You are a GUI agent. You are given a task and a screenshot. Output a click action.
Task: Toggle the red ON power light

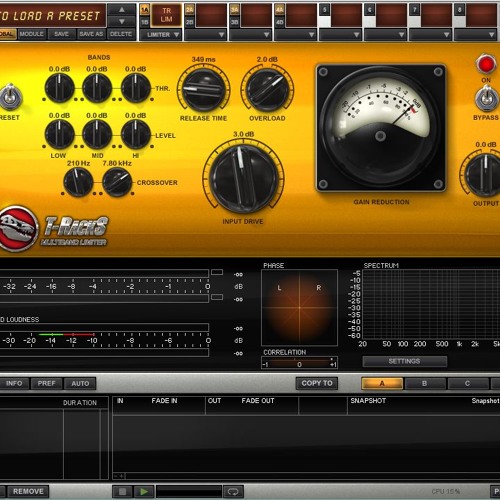(x=486, y=64)
